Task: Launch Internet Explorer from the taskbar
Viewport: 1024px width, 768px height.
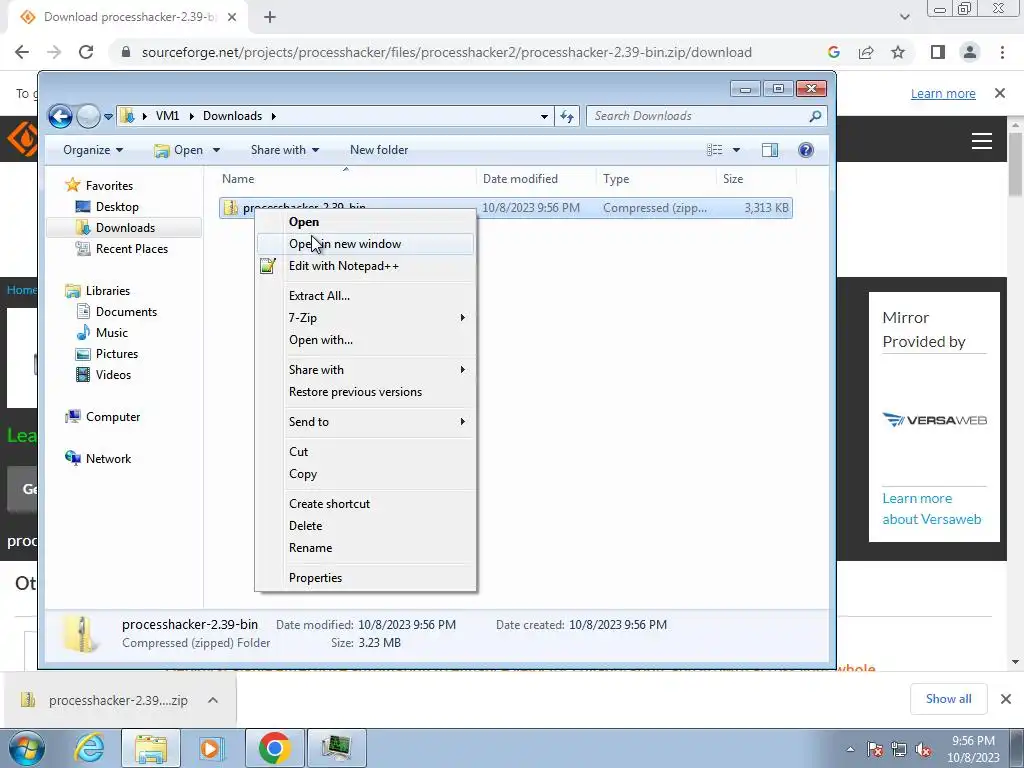Action: pos(89,748)
